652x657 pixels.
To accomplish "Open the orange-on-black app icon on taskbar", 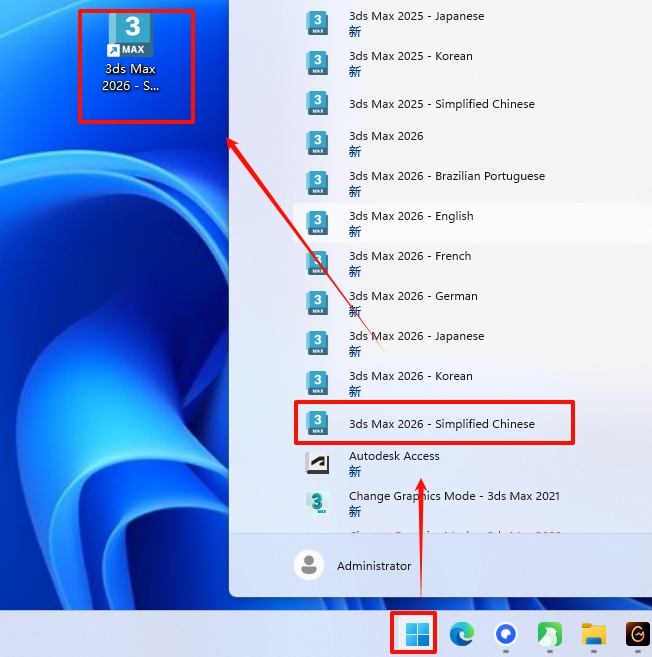I will tap(637, 633).
